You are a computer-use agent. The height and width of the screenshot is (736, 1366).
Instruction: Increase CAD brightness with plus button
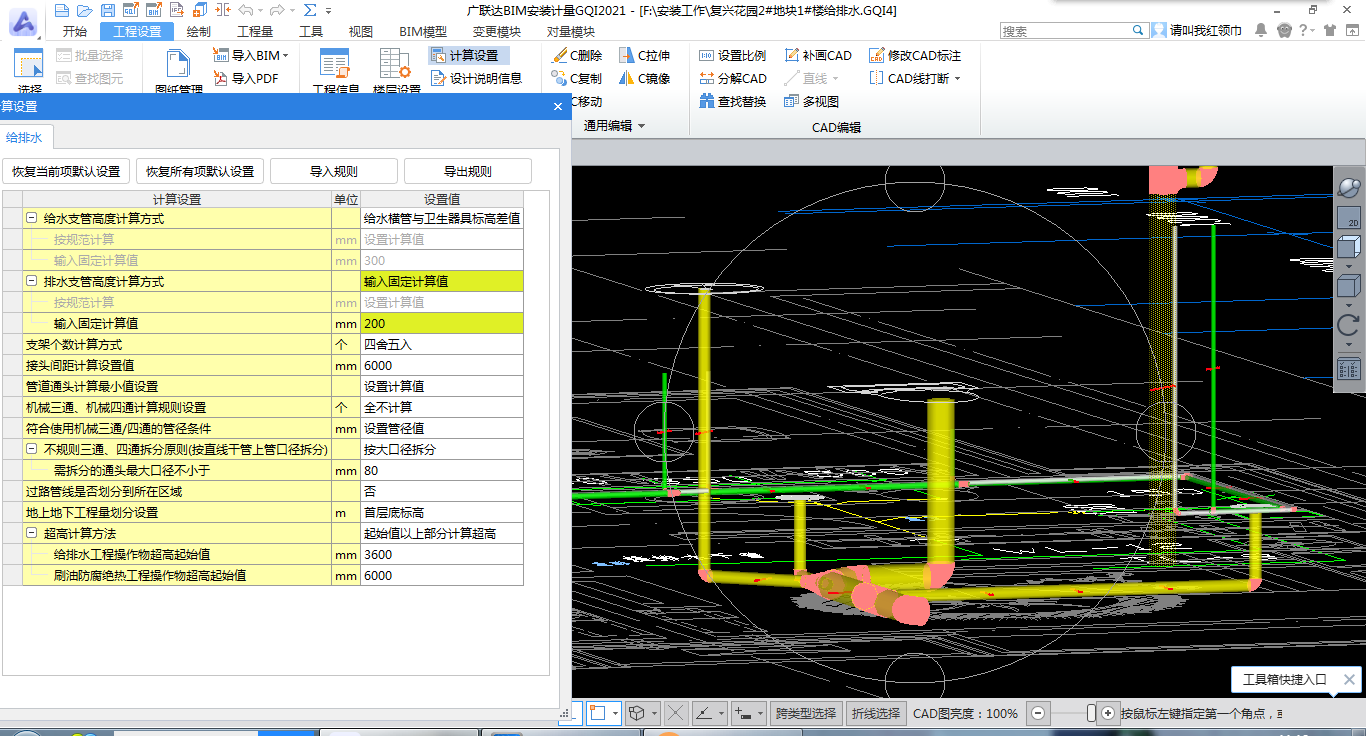click(1108, 713)
